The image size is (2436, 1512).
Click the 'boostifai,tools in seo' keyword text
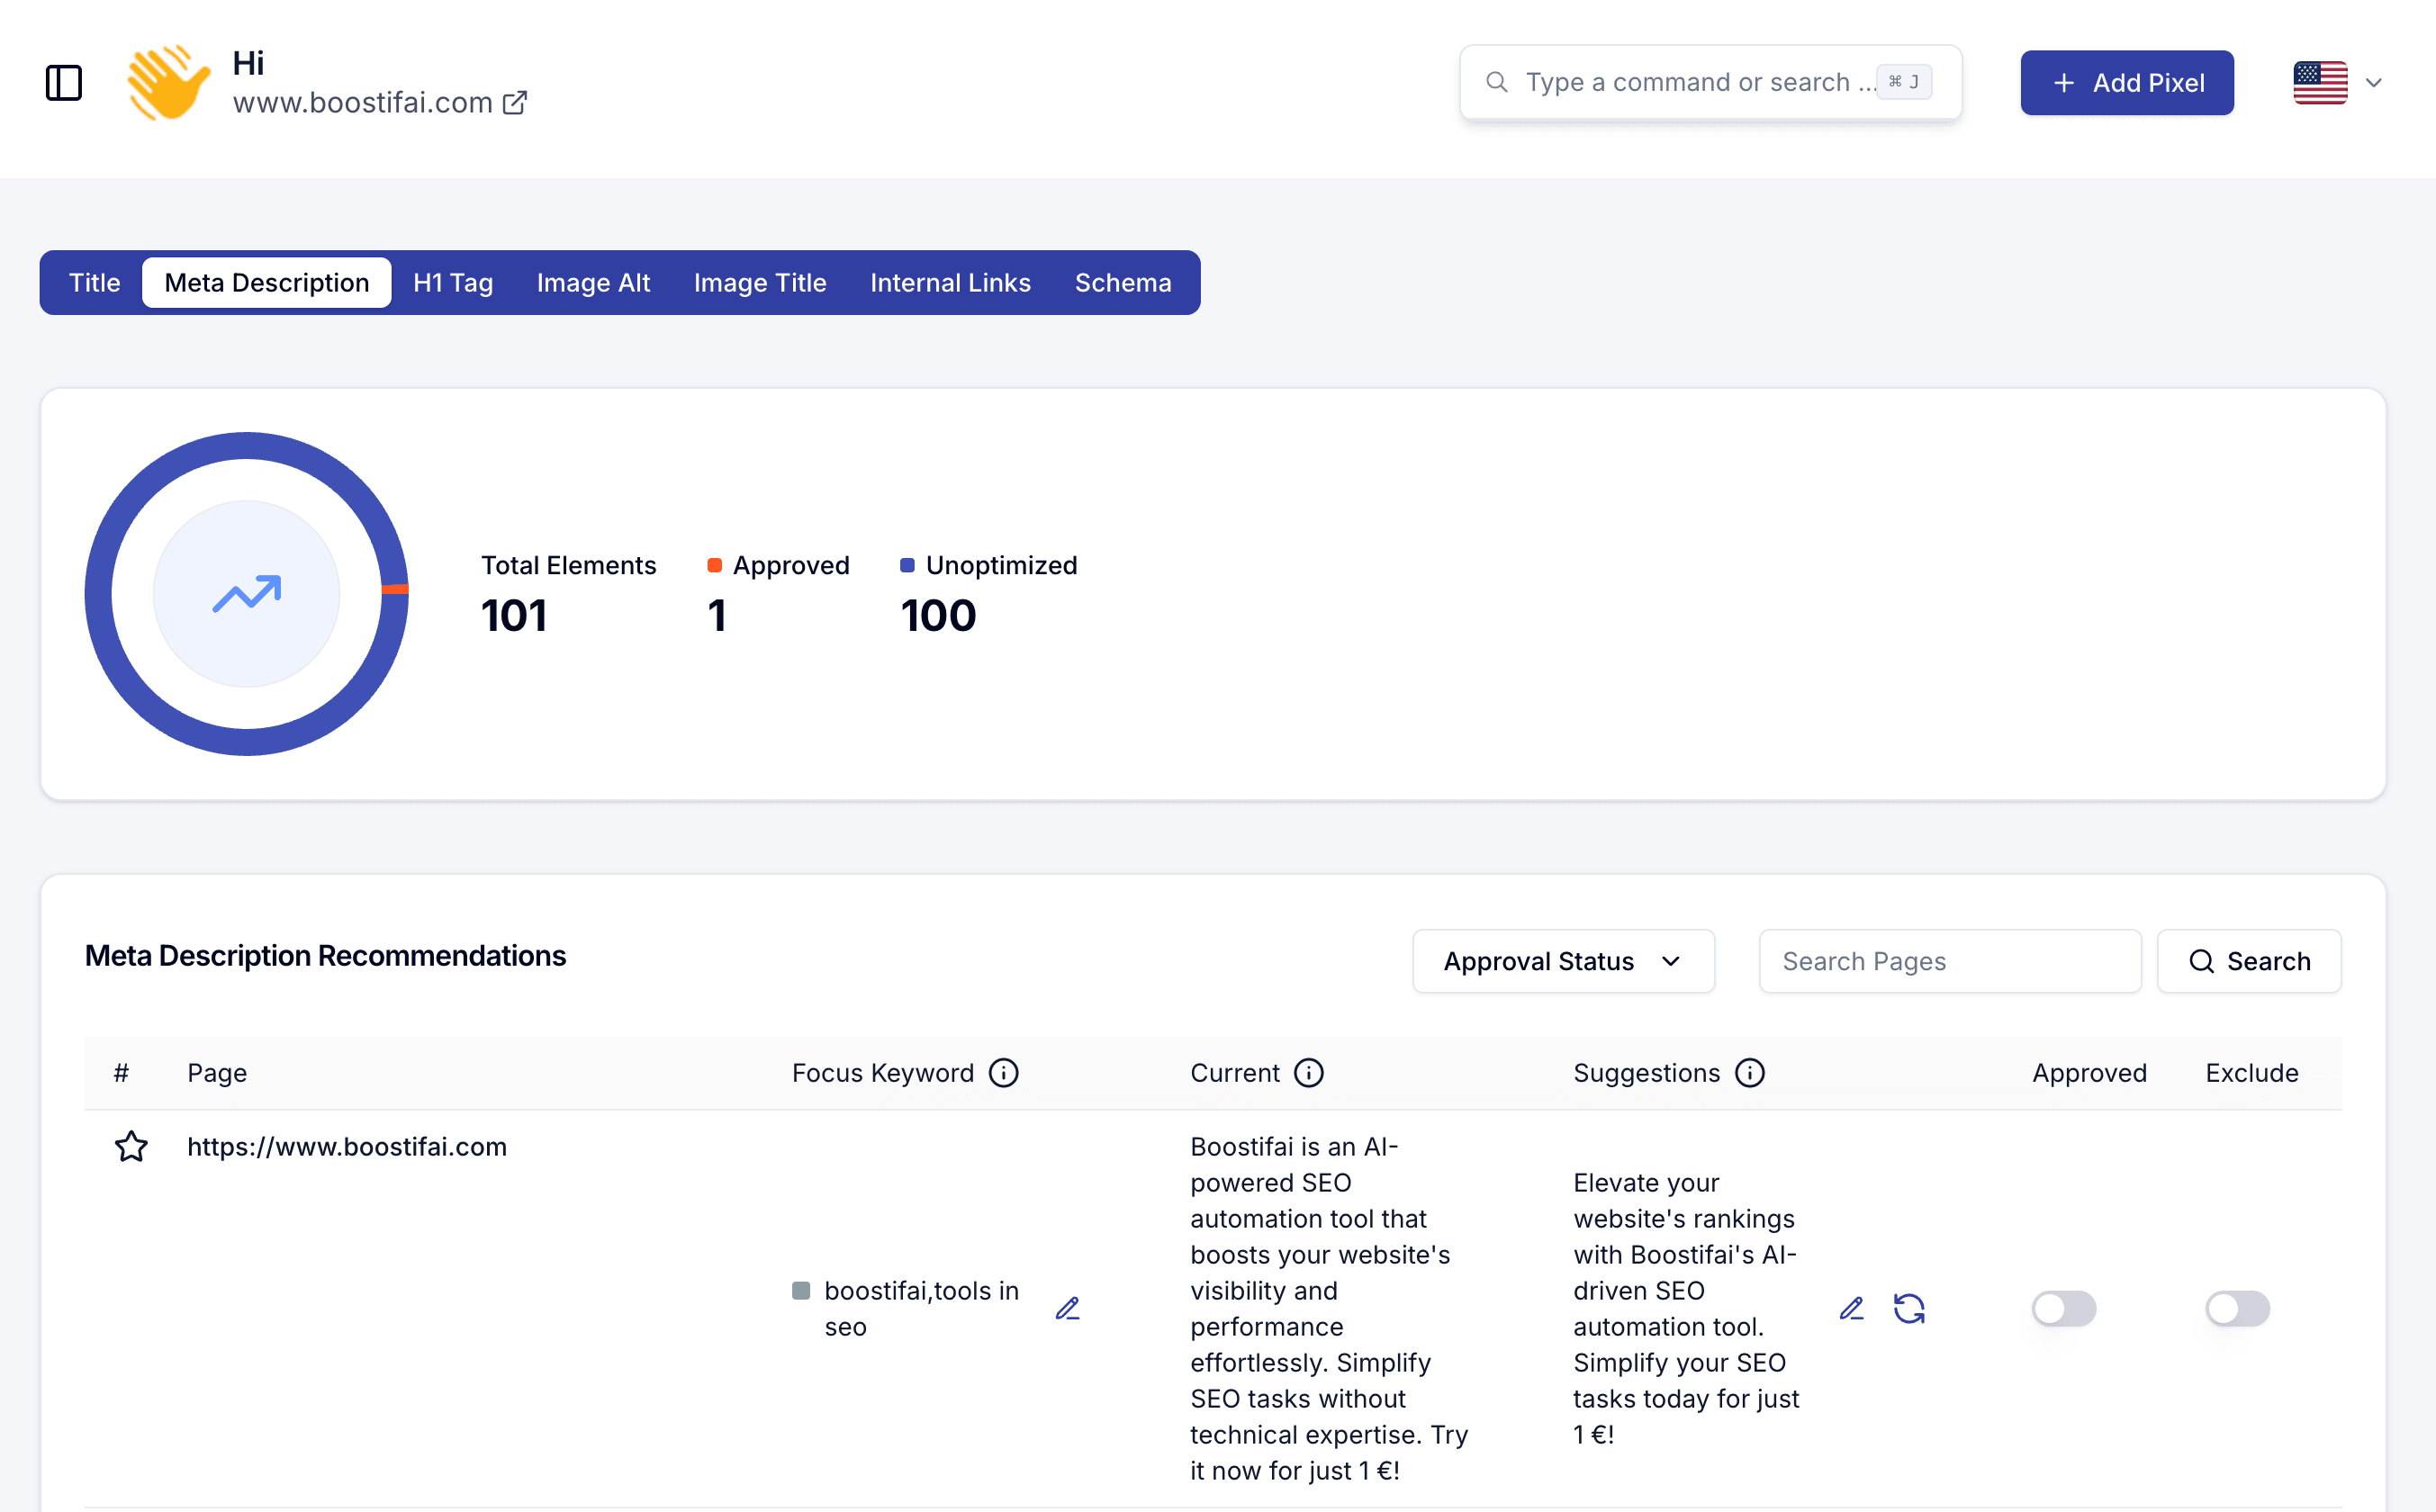point(921,1308)
